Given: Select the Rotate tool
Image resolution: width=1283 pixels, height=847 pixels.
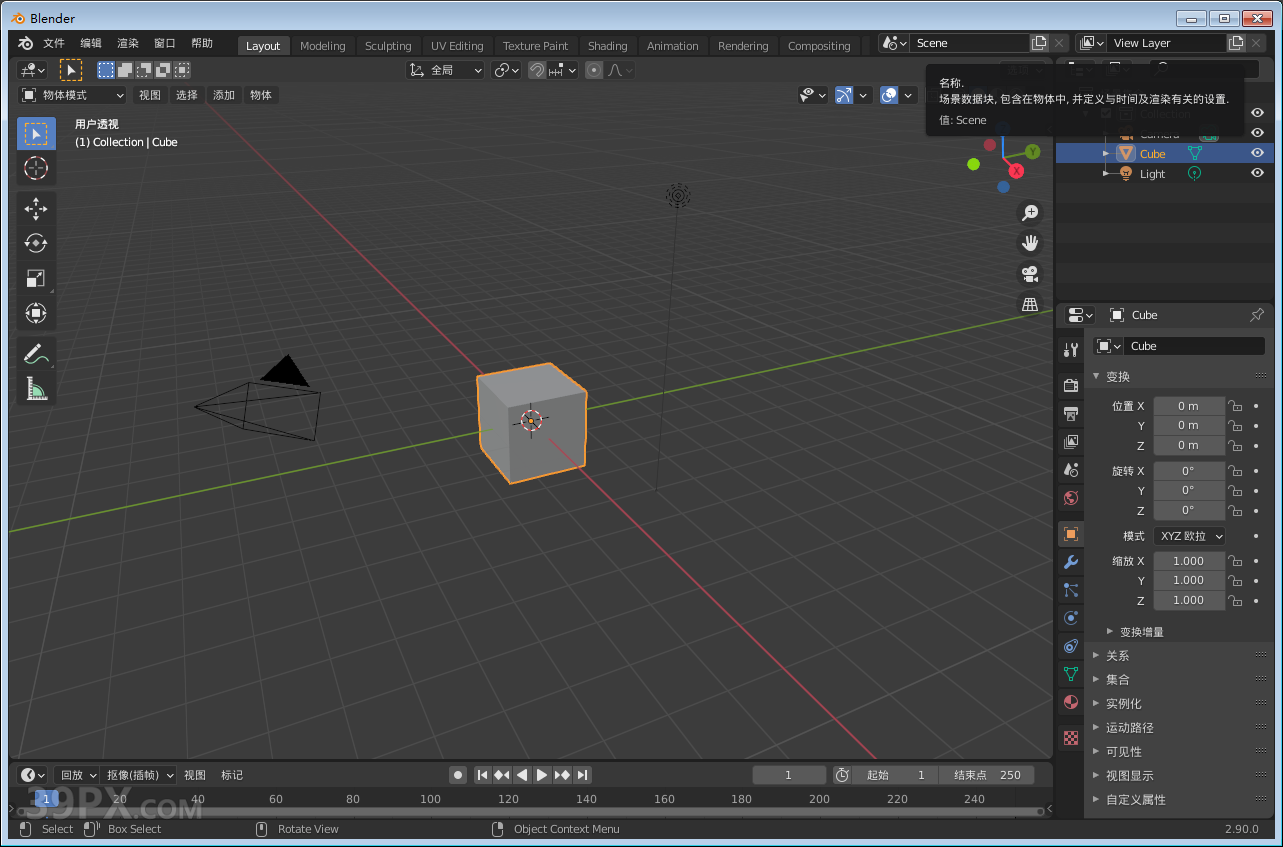Looking at the screenshot, I should point(36,242).
